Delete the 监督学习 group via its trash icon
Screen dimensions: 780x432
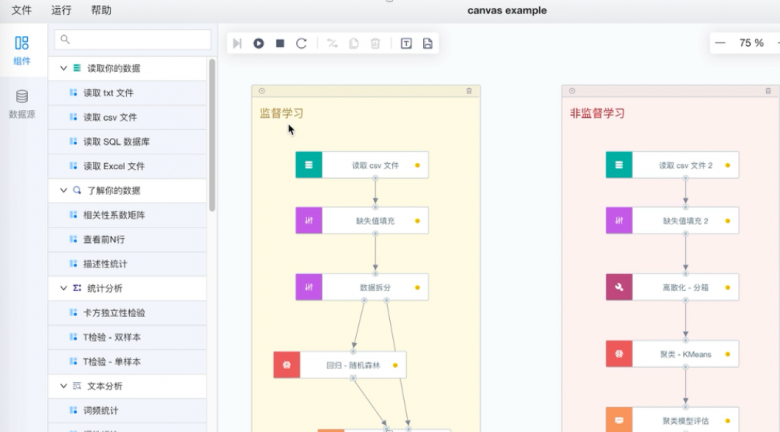click(x=469, y=91)
